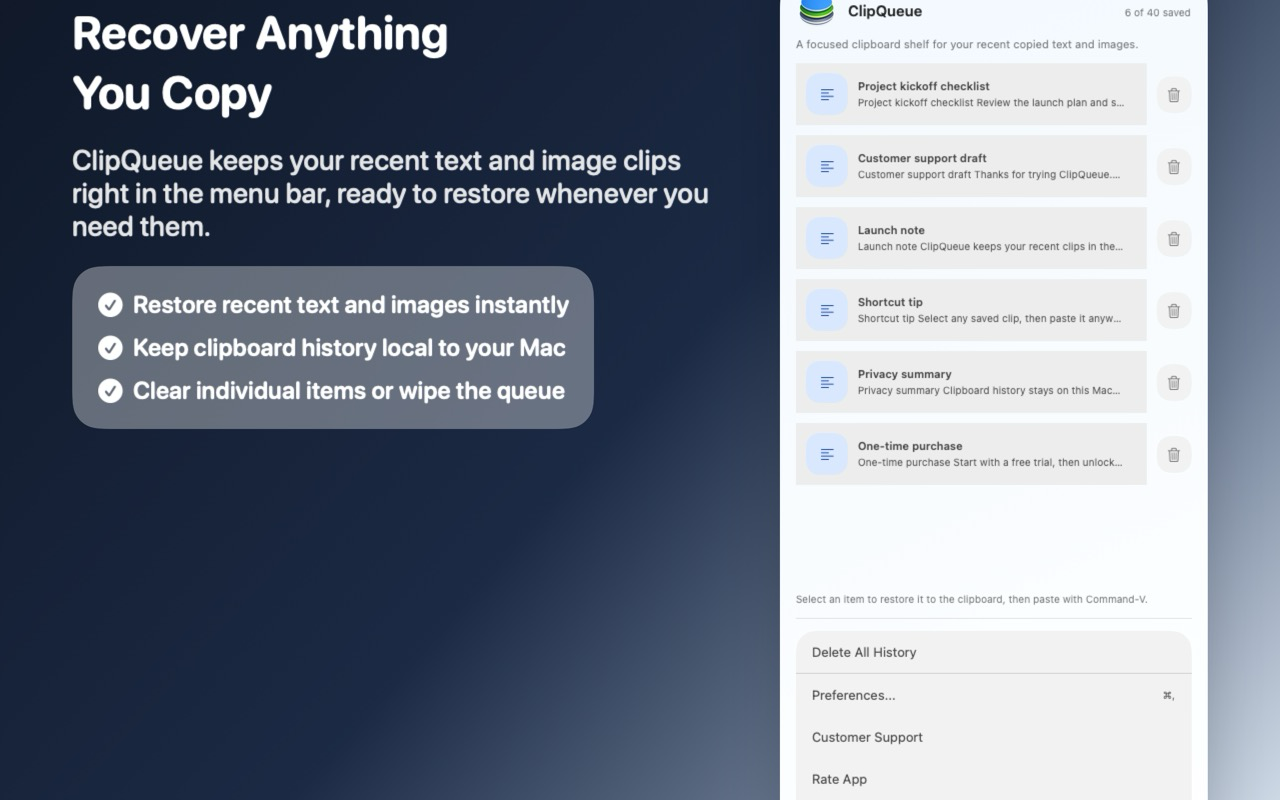Click the '6 of 40 saved' counter

point(1158,13)
